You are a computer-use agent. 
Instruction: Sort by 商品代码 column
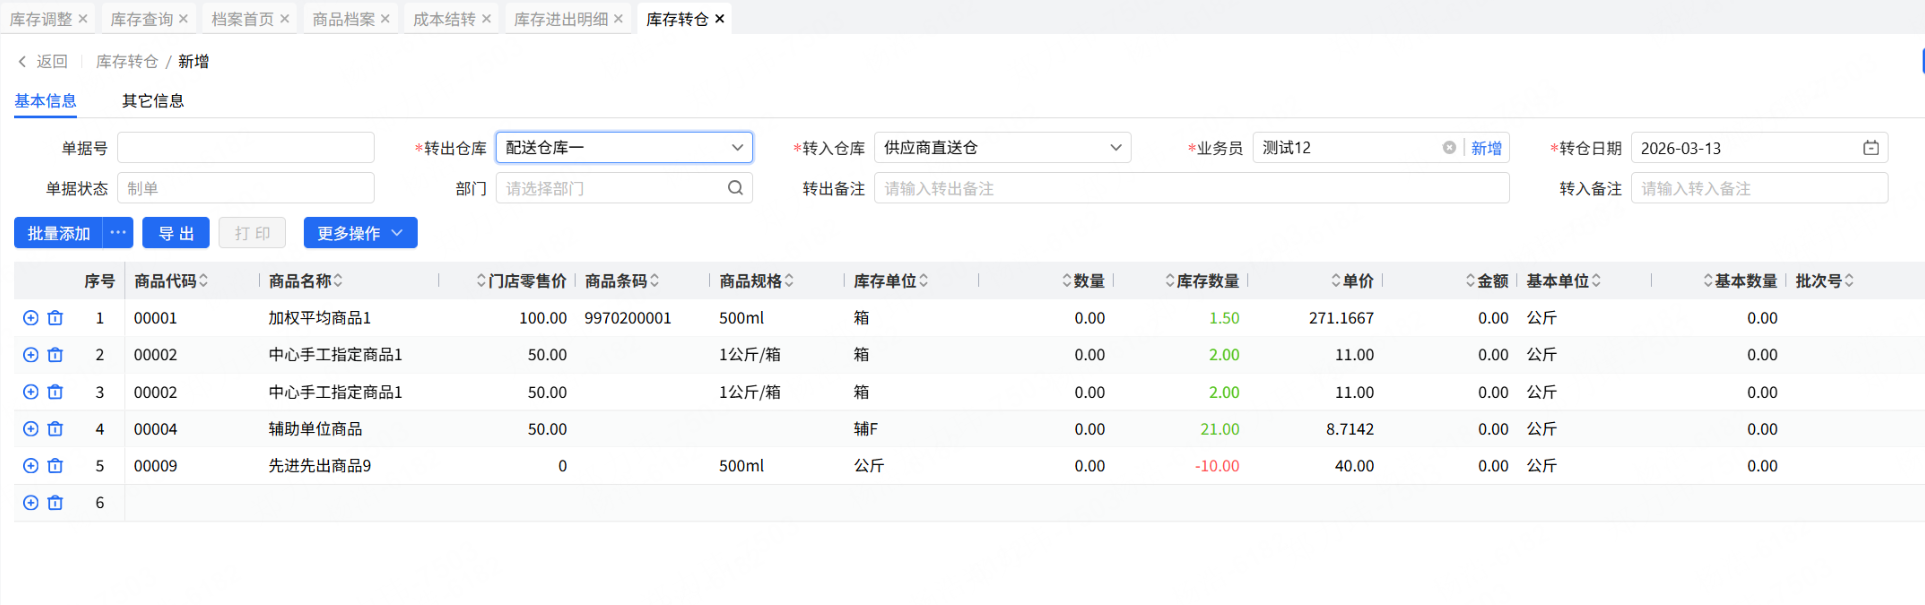click(x=204, y=281)
